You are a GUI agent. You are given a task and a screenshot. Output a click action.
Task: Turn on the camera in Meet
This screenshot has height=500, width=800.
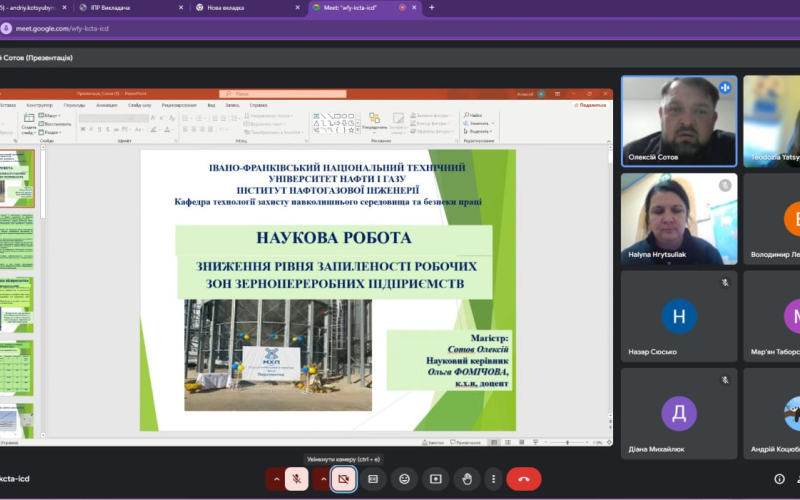tap(343, 479)
